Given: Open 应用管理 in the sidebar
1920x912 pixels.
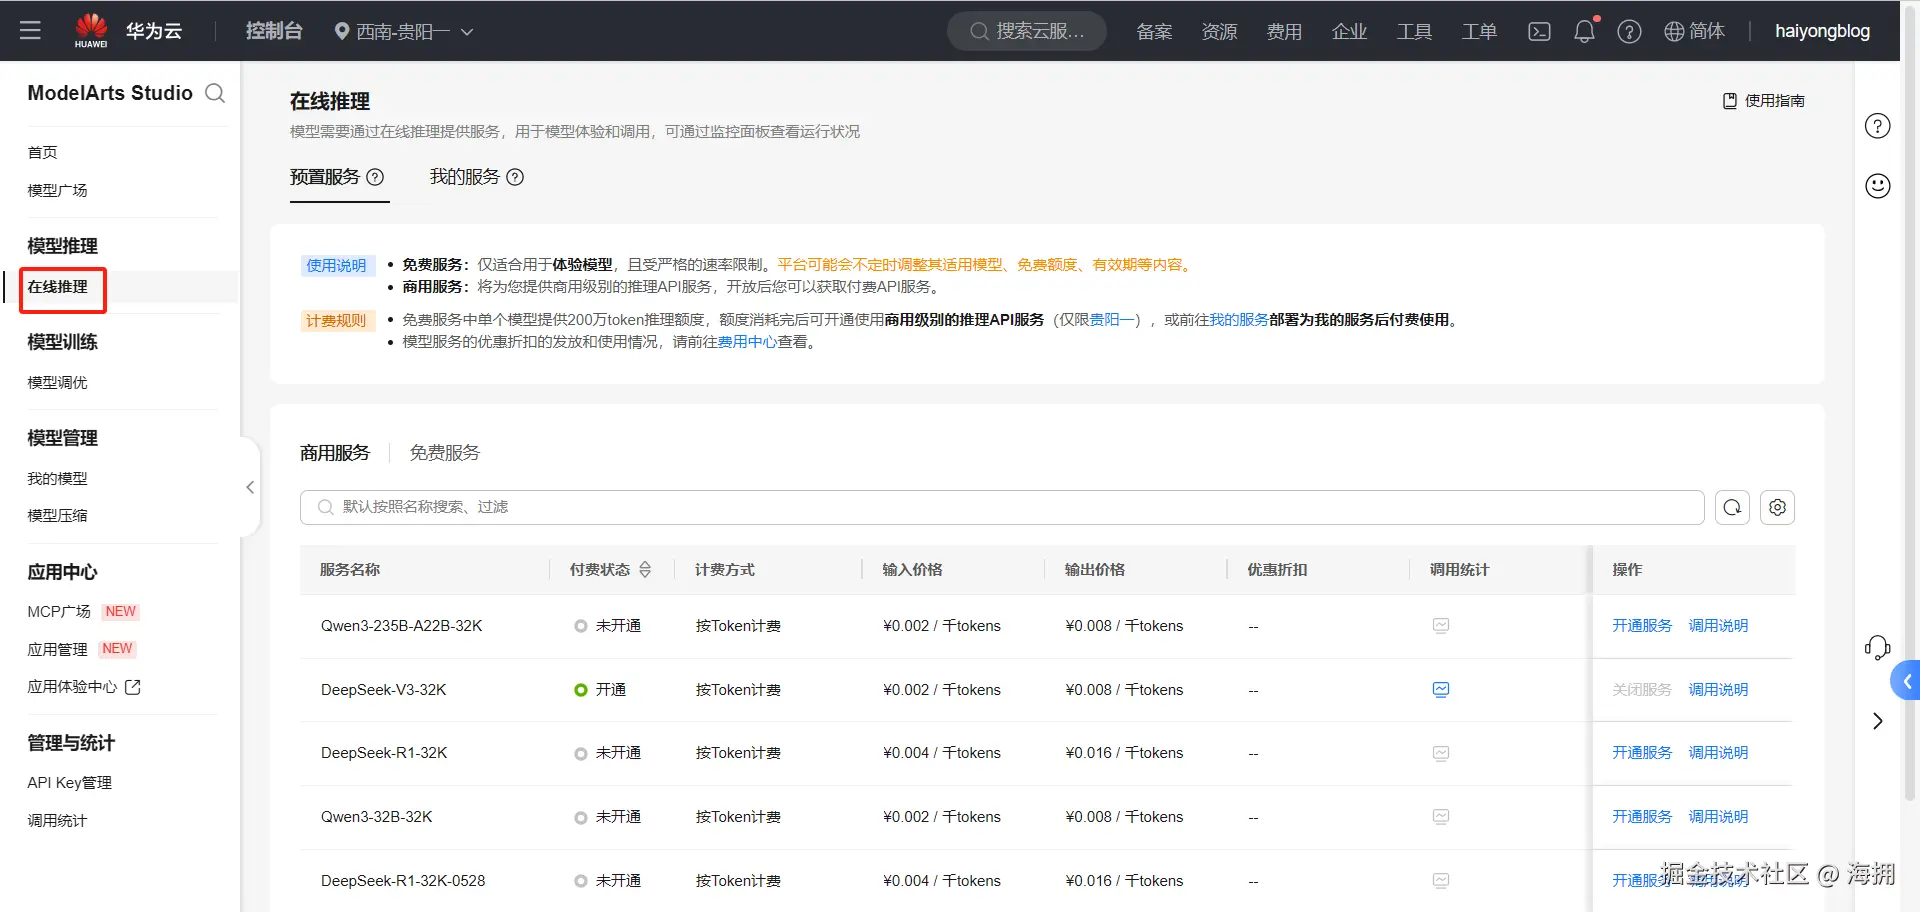Looking at the screenshot, I should [58, 649].
